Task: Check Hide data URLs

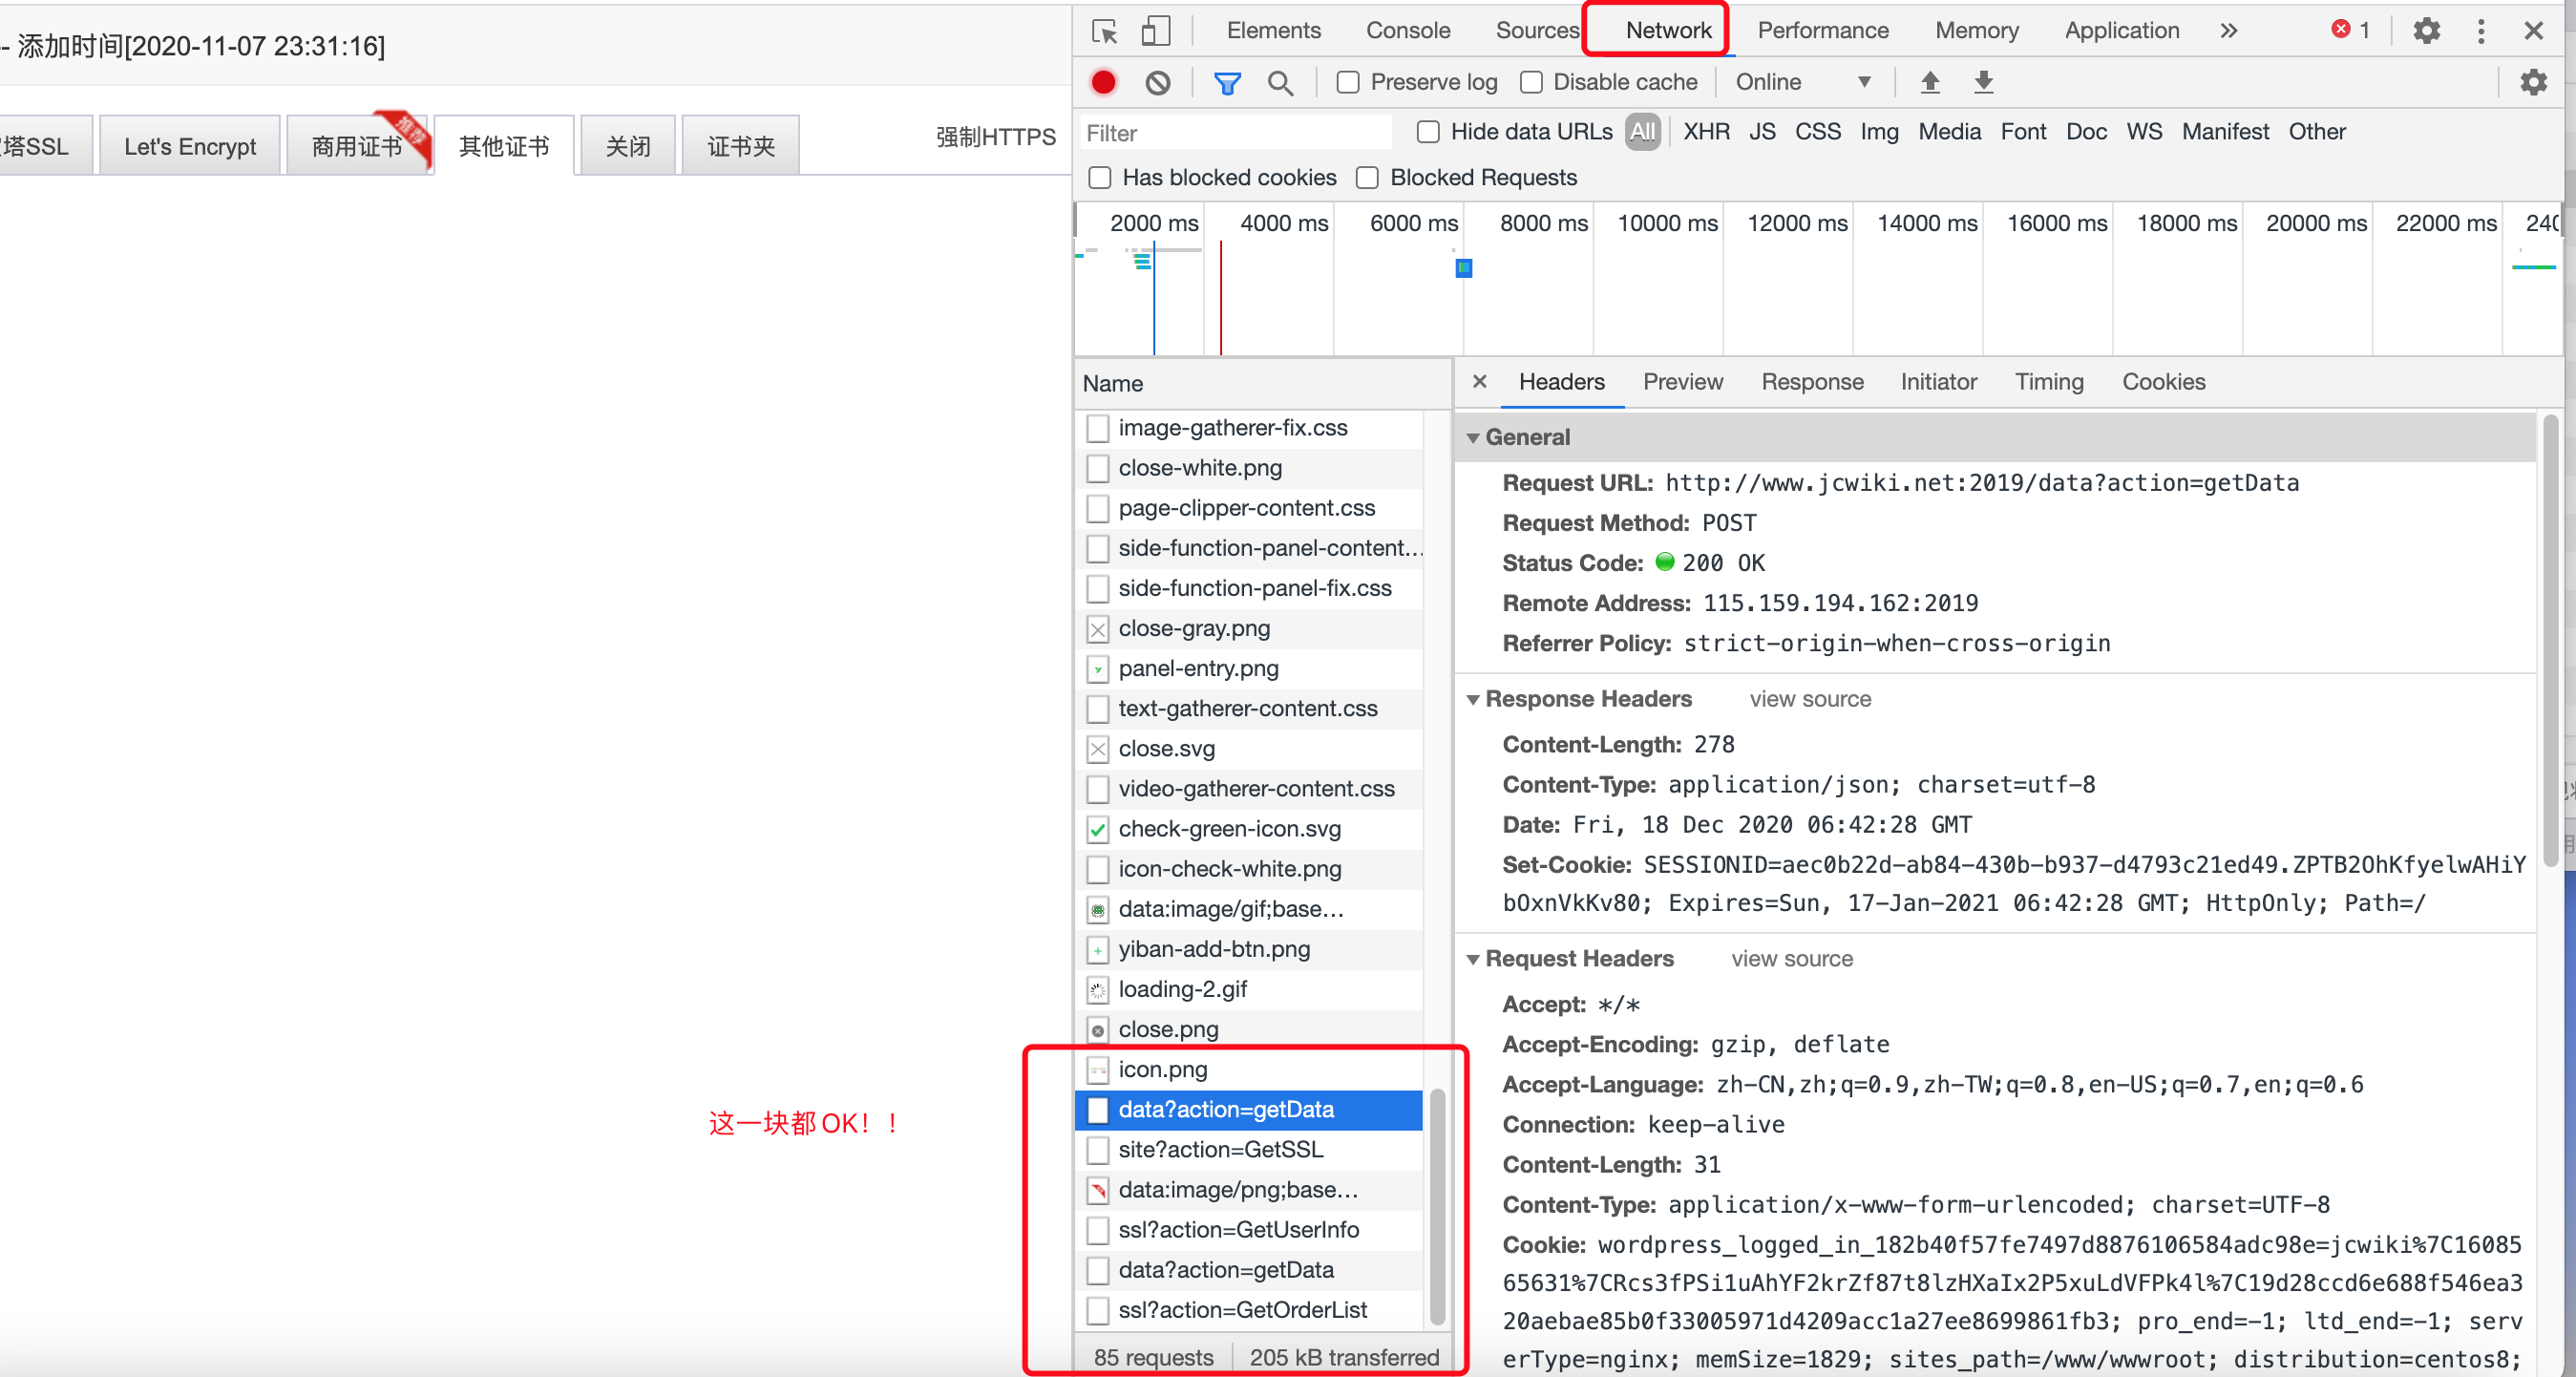Action: [1428, 132]
